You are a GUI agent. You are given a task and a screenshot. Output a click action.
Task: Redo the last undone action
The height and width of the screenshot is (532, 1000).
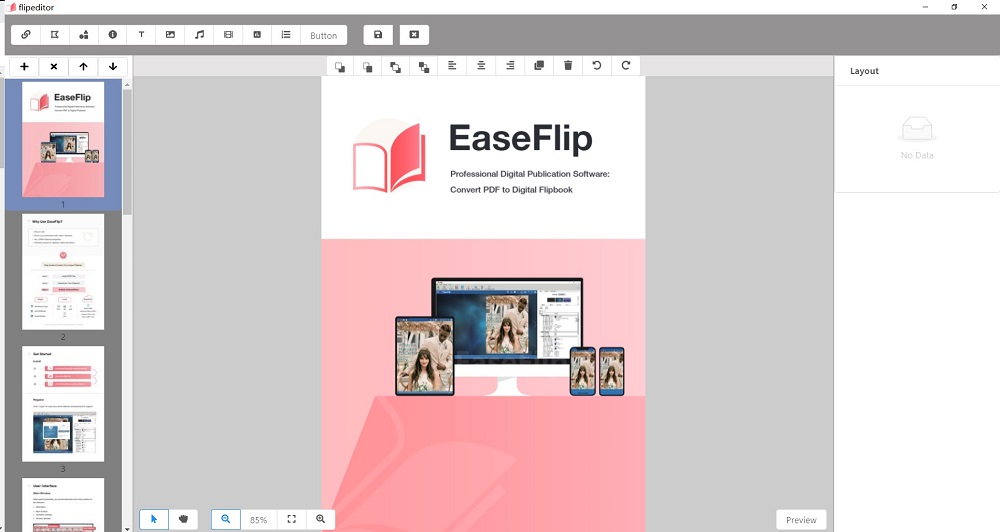click(626, 66)
